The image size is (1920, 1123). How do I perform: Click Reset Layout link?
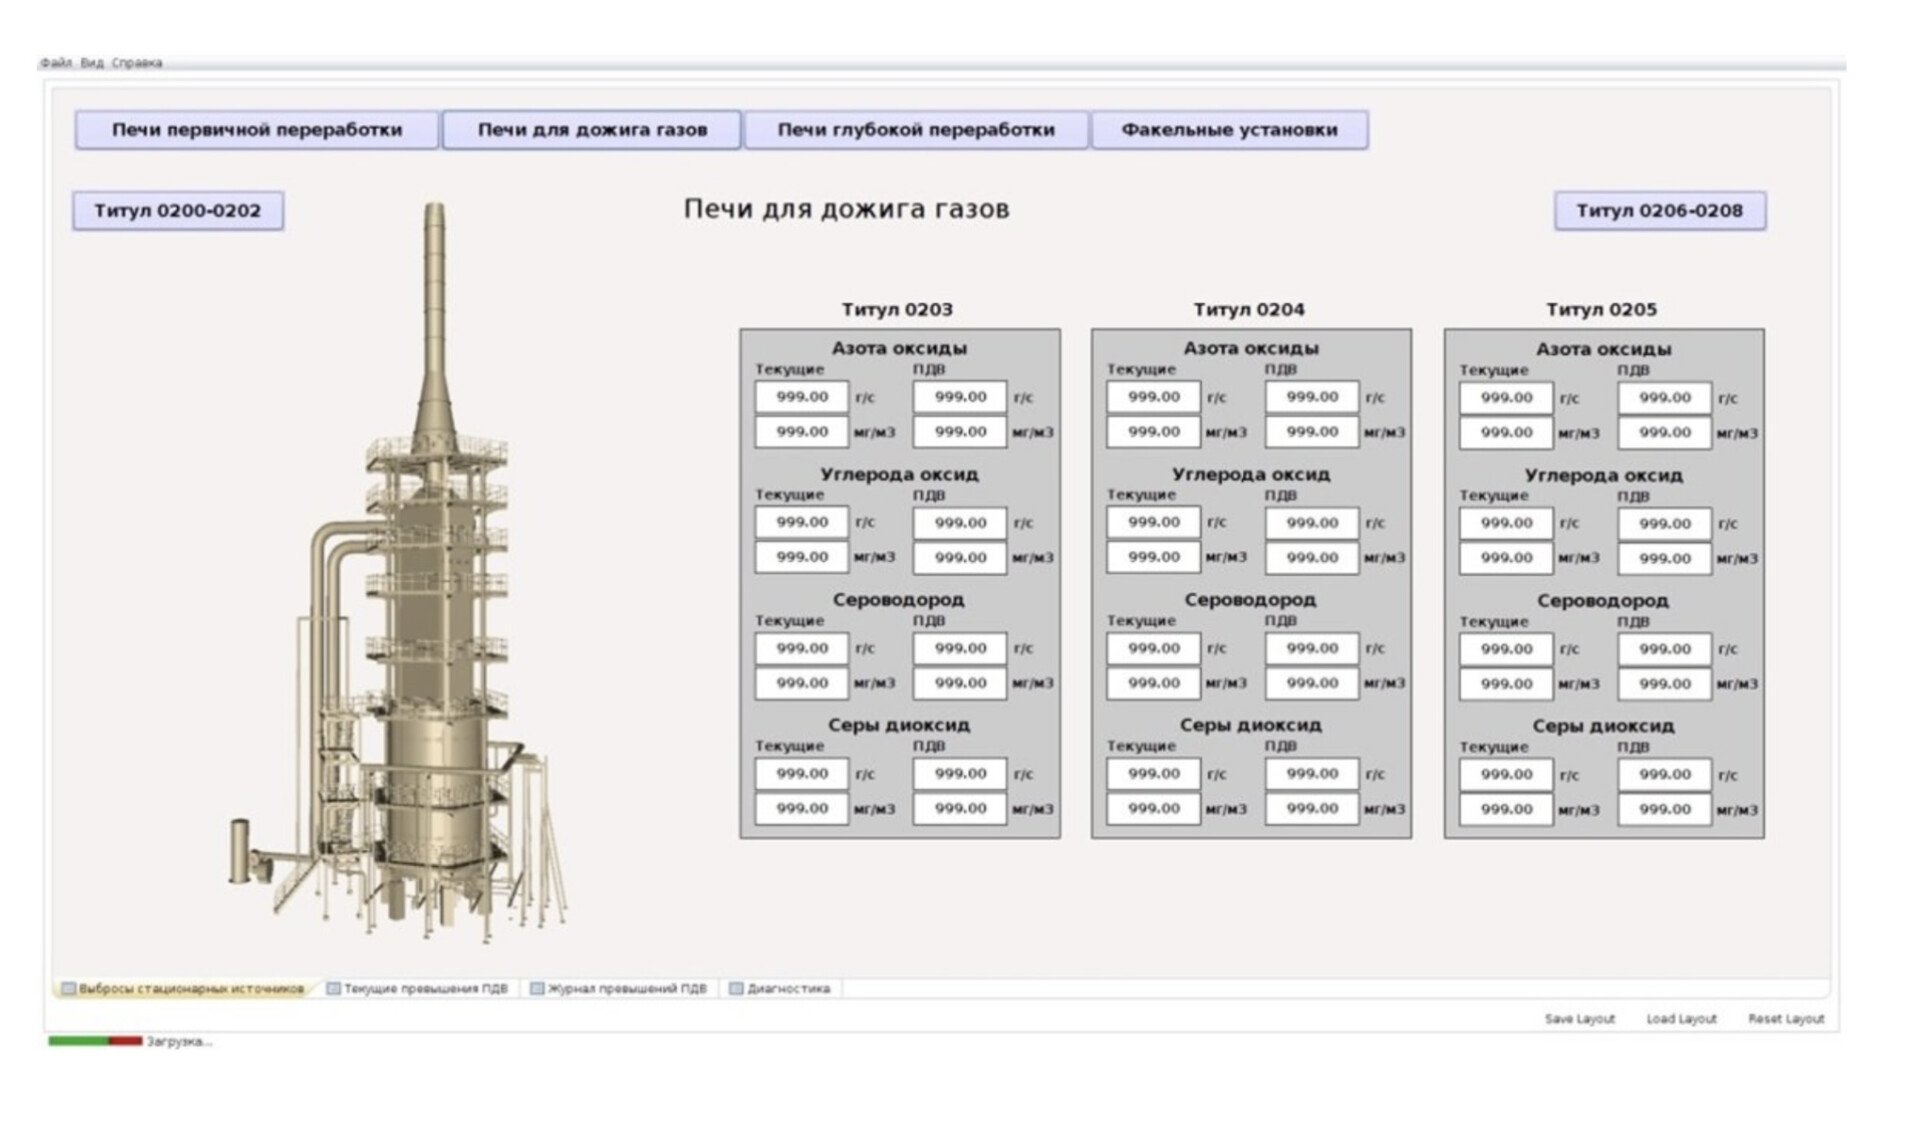[x=1786, y=1019]
